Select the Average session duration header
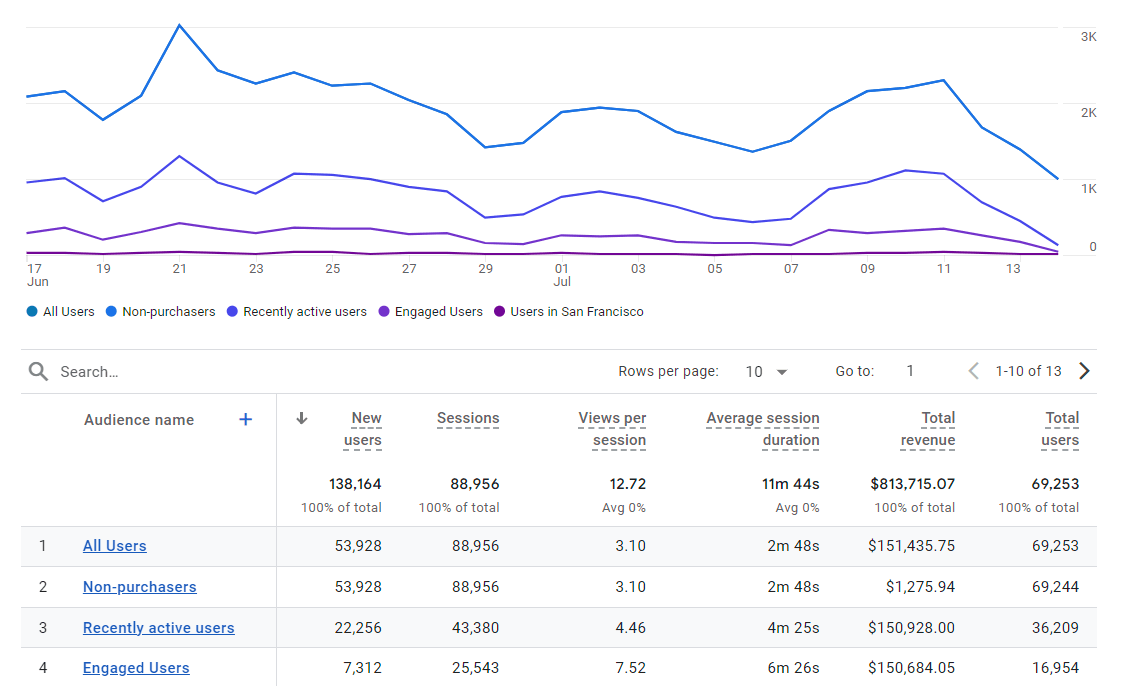Viewport: 1123px width, 686px height. coord(763,429)
